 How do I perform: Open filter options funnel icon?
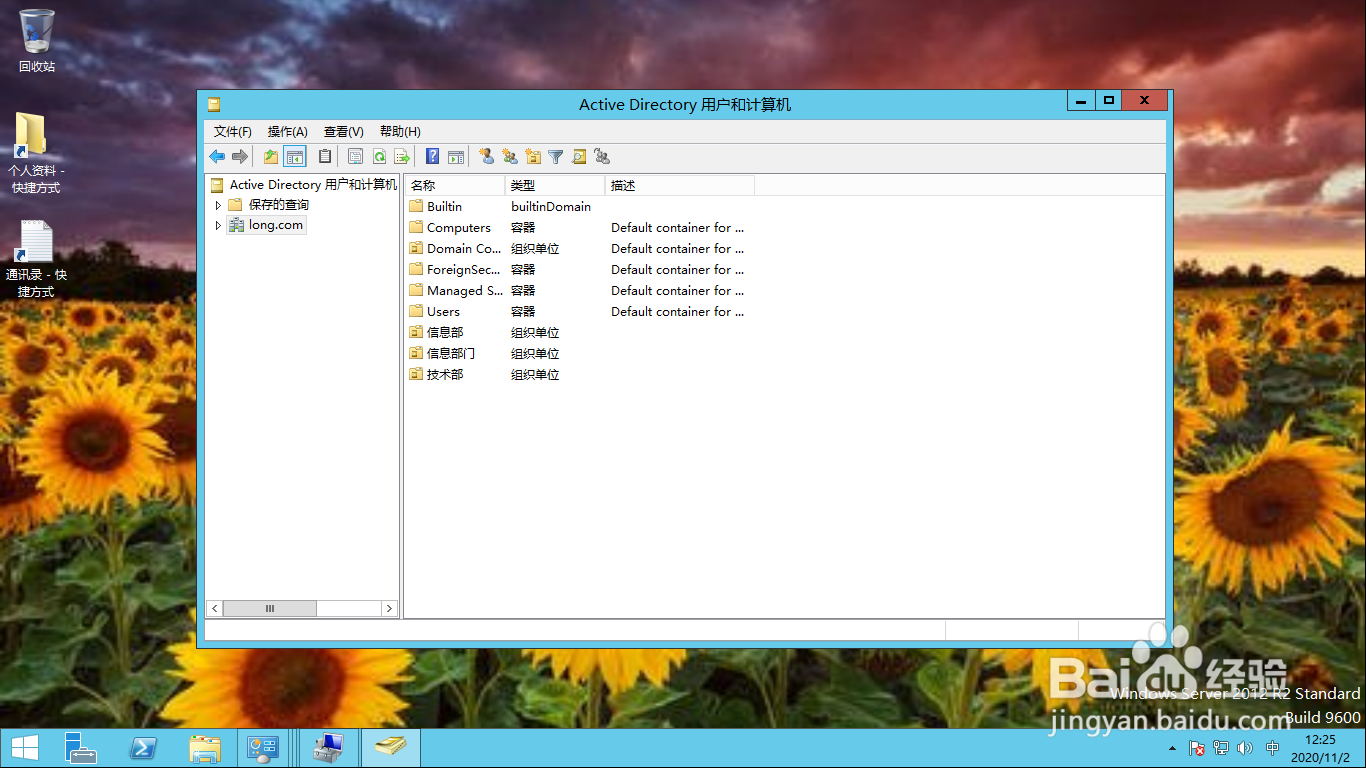(556, 157)
